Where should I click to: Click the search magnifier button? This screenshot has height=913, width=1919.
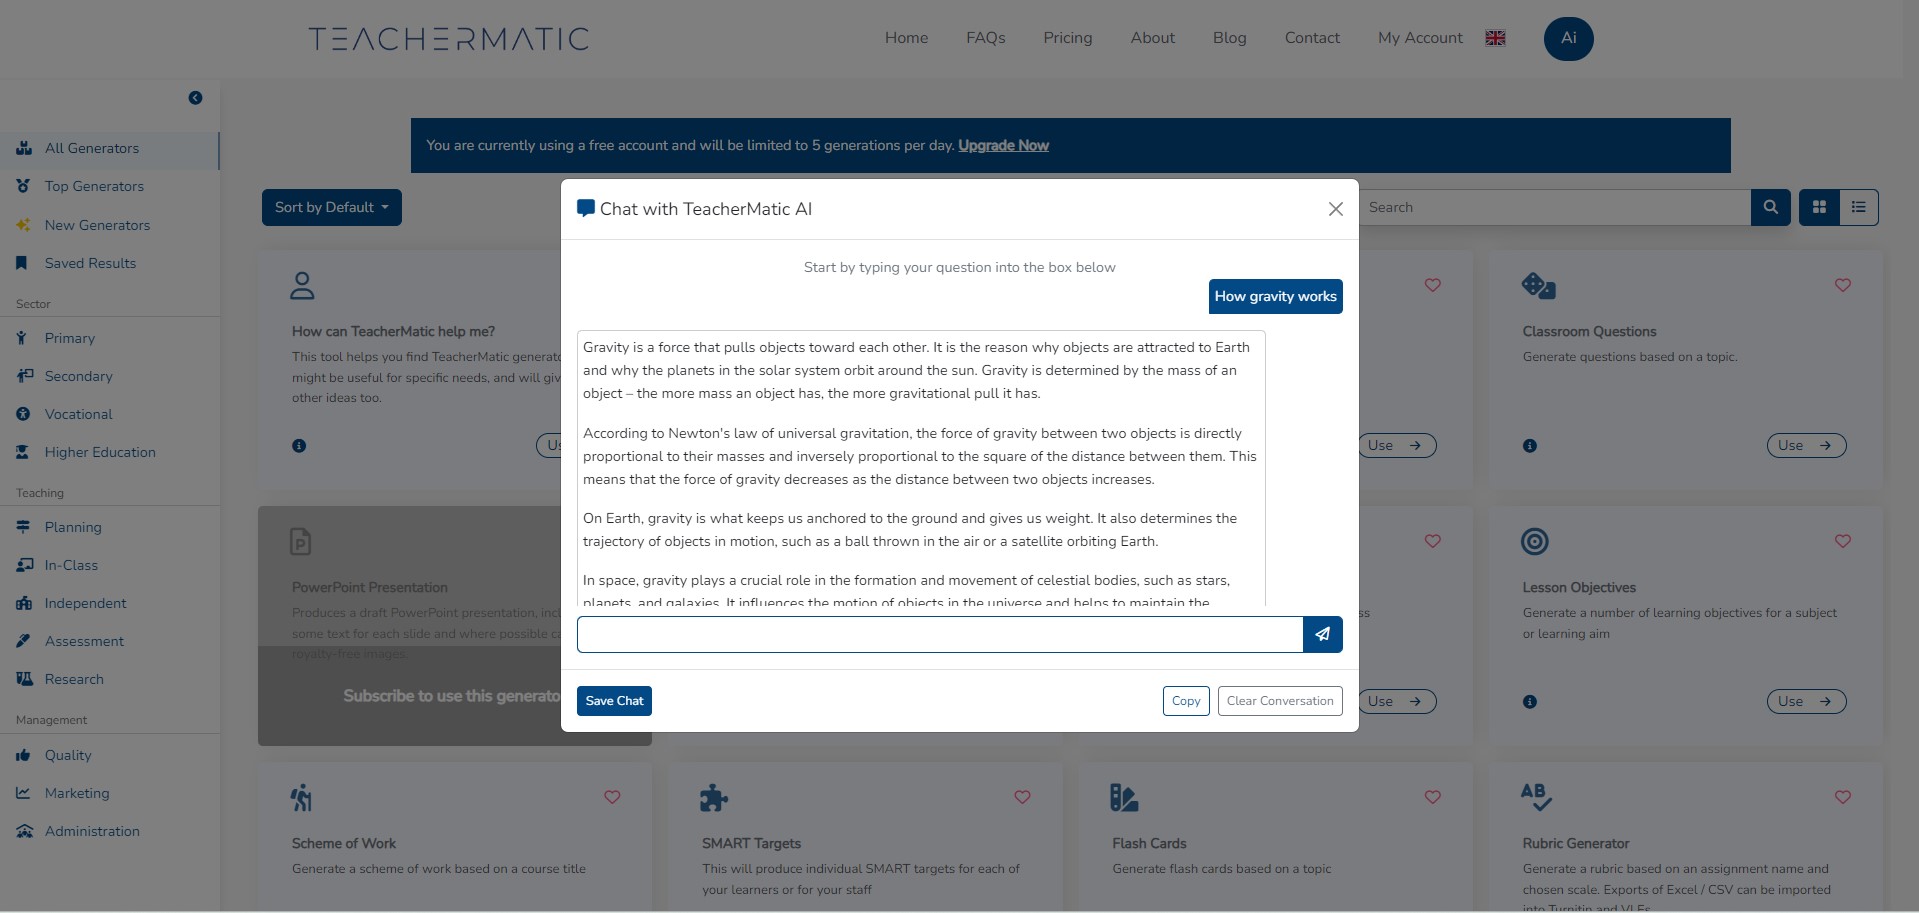tap(1770, 207)
